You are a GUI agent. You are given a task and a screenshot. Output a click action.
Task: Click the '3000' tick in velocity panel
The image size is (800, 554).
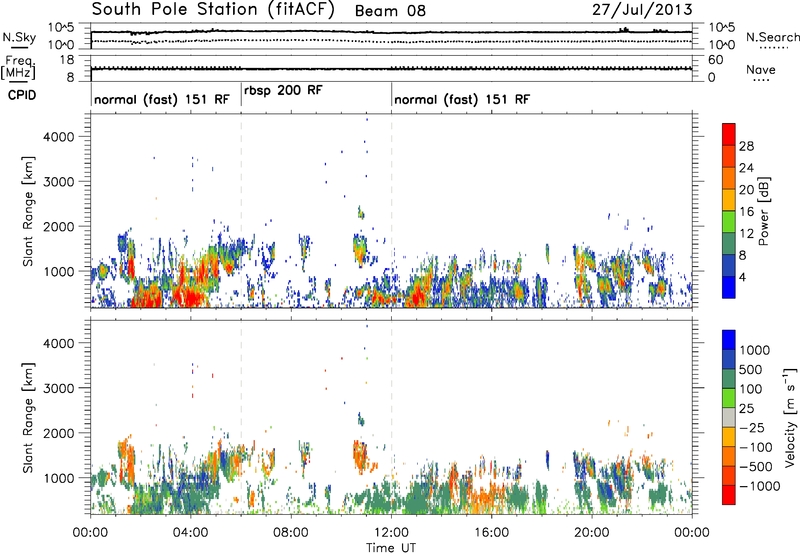point(58,388)
